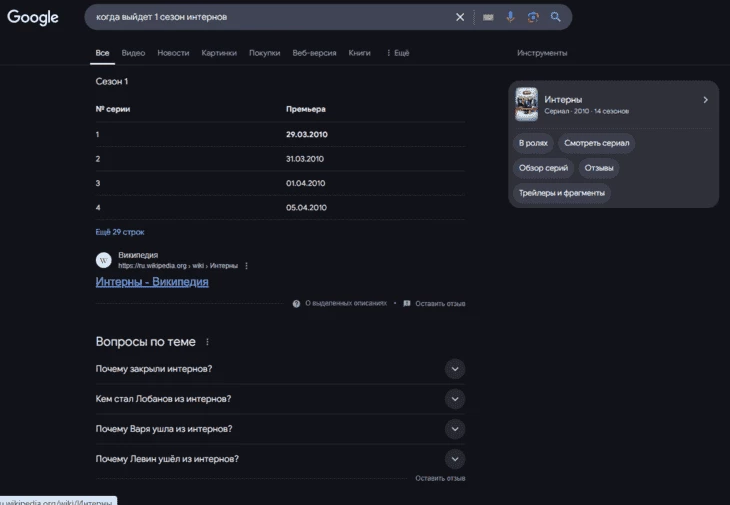Open the Инструменты search tools

tap(542, 53)
